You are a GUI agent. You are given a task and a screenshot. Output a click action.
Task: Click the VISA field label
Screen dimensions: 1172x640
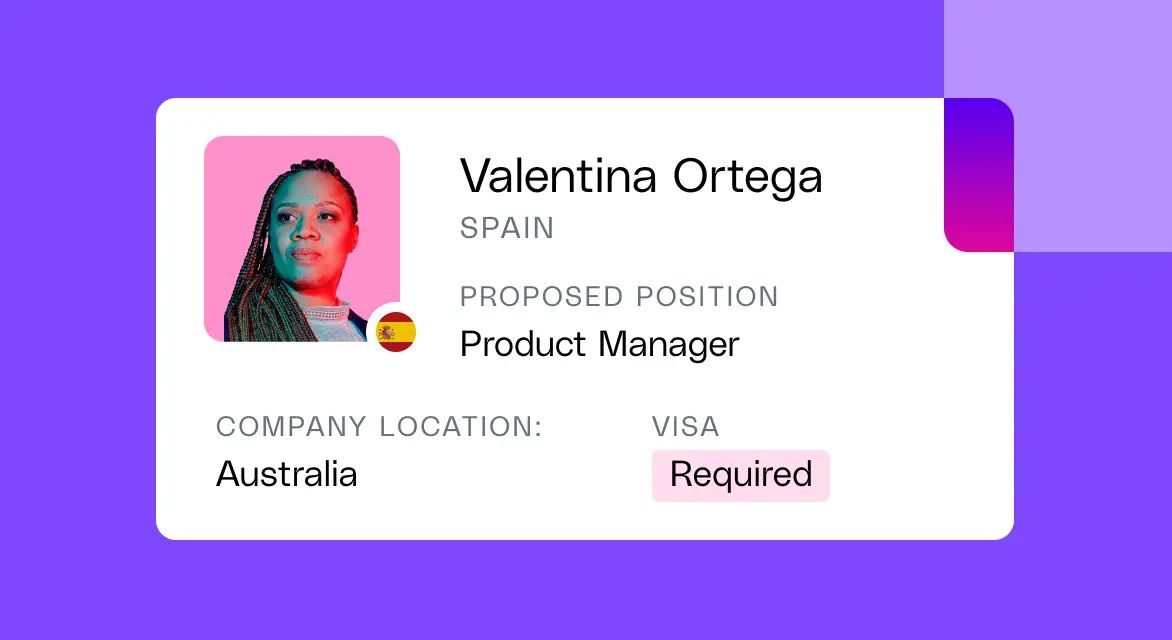pyautogui.click(x=685, y=427)
